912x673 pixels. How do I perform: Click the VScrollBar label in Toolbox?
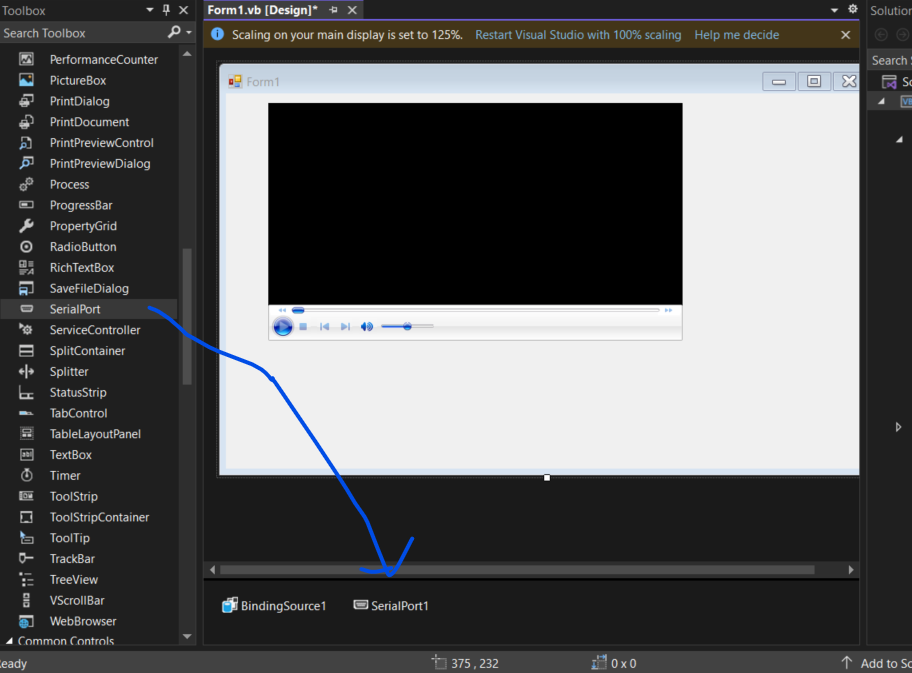click(x=77, y=600)
